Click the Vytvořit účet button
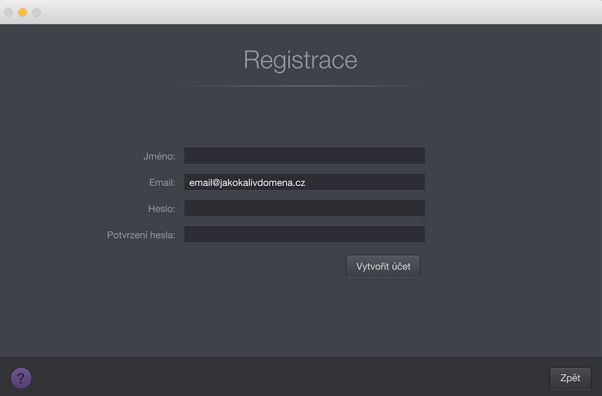Viewport: 602px width, 396px height. pos(383,266)
